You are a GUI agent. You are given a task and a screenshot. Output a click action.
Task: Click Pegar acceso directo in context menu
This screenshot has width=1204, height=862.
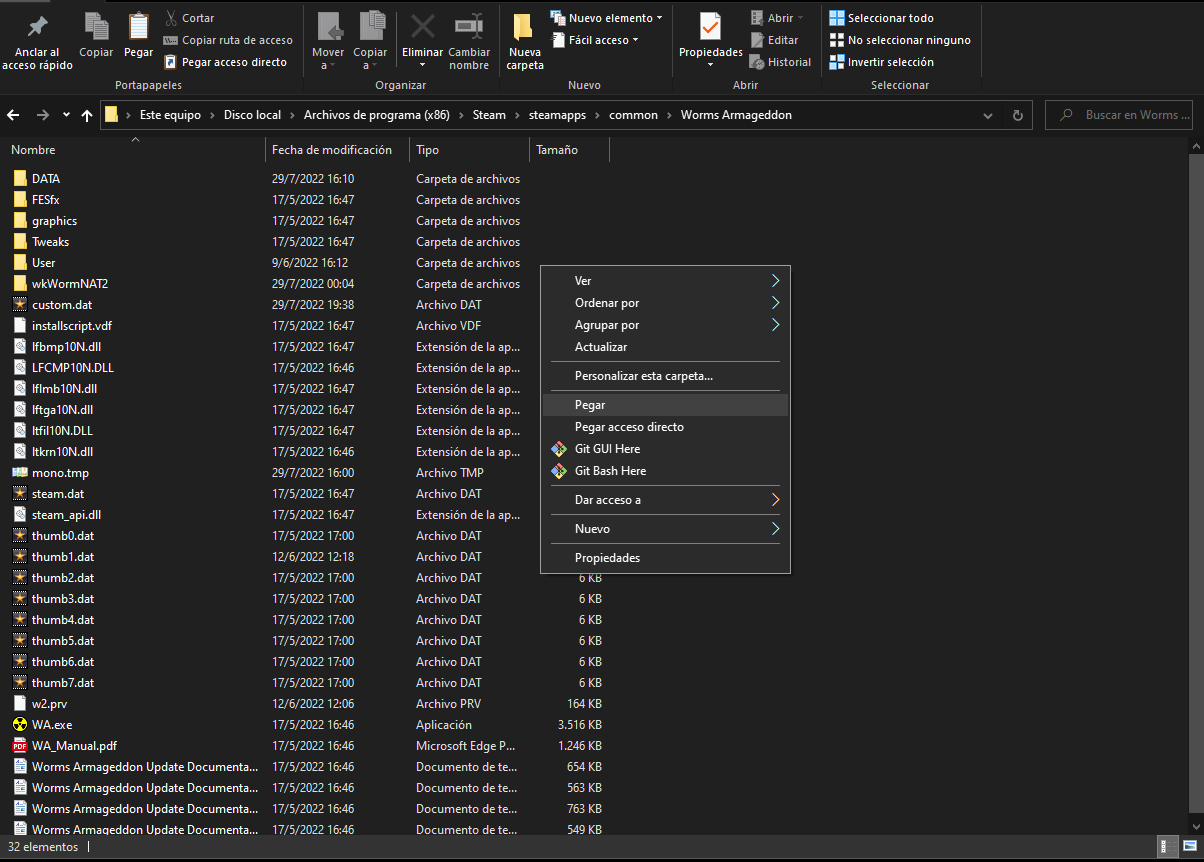coord(665,427)
